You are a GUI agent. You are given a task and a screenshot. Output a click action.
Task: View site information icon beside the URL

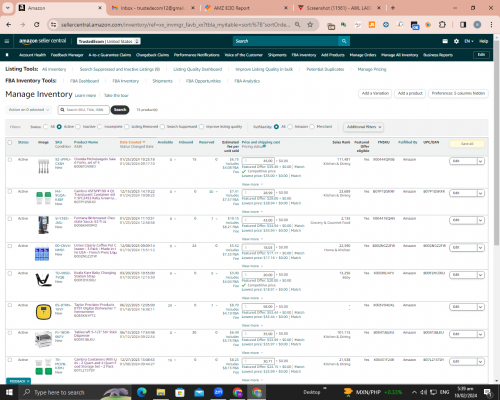pos(53,25)
